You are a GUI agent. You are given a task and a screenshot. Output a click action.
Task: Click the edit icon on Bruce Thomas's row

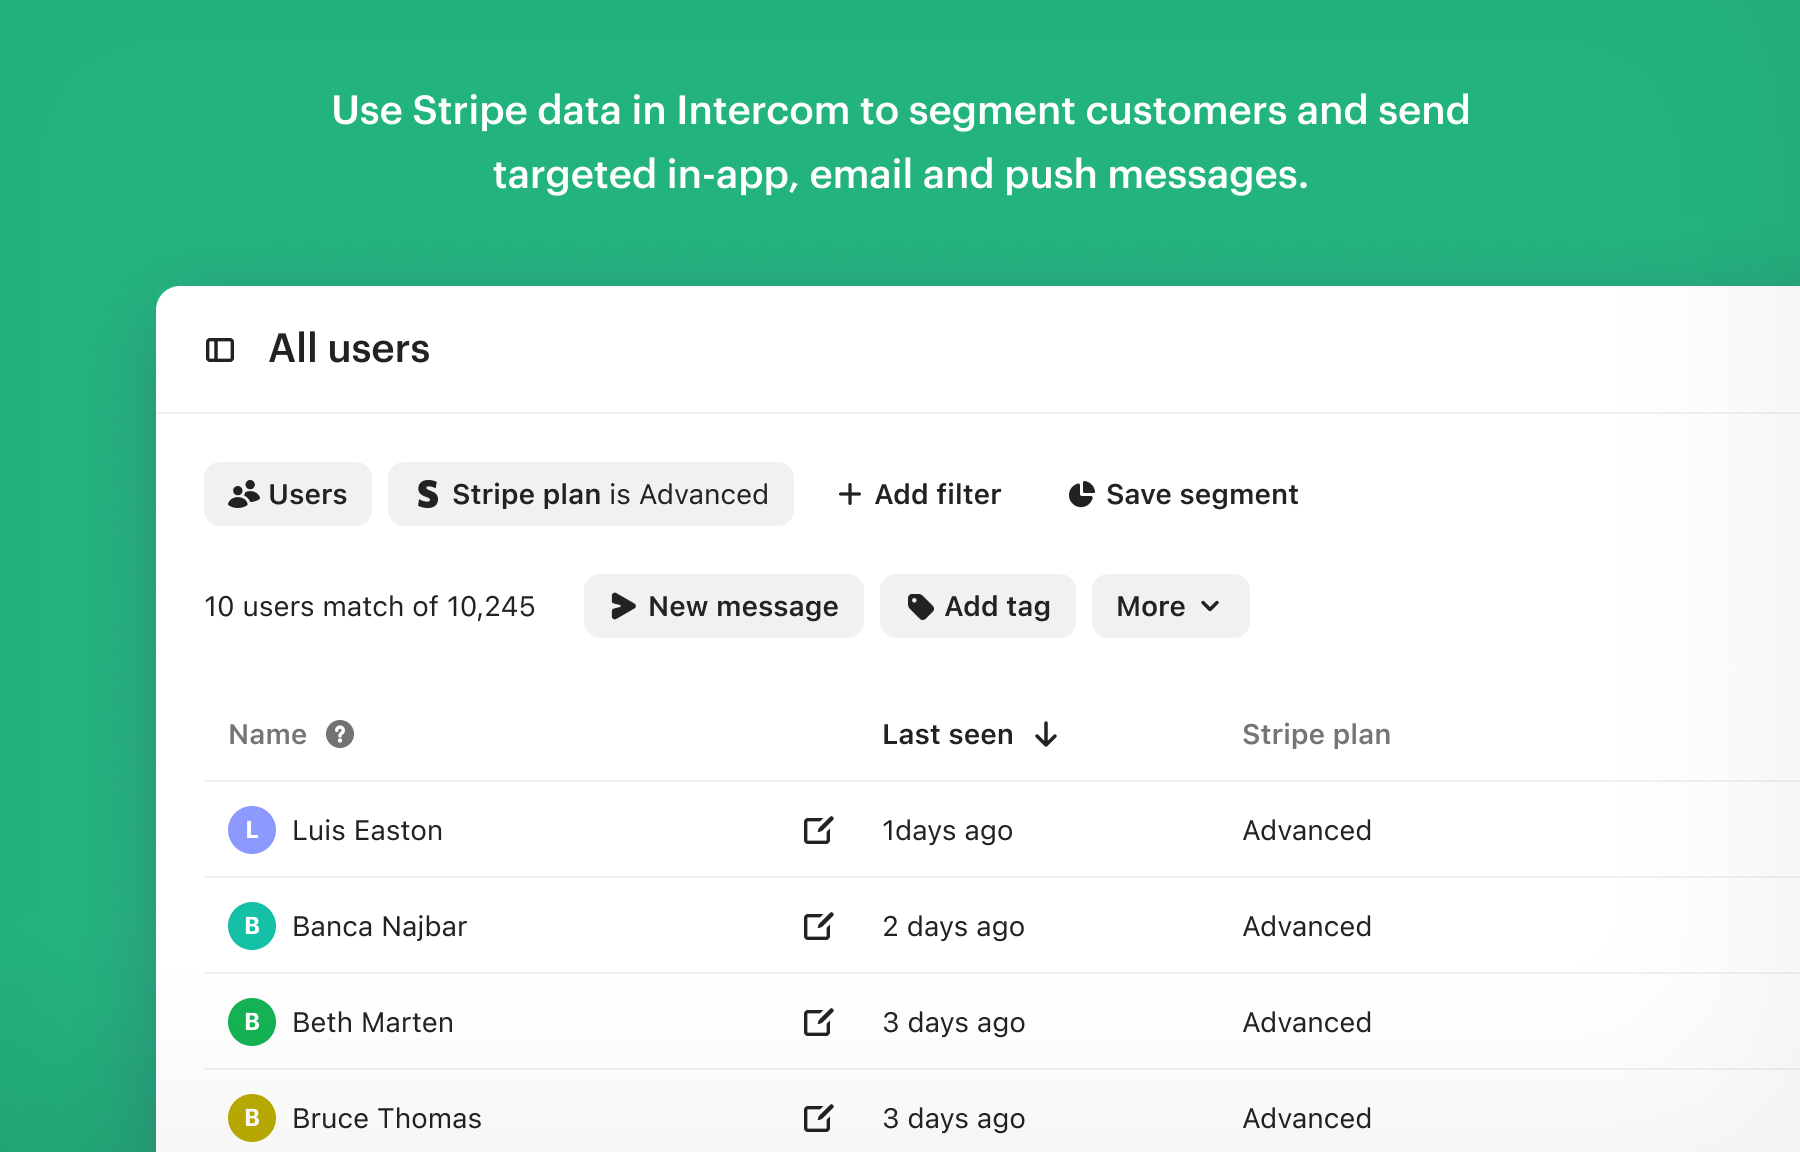[x=818, y=1118]
